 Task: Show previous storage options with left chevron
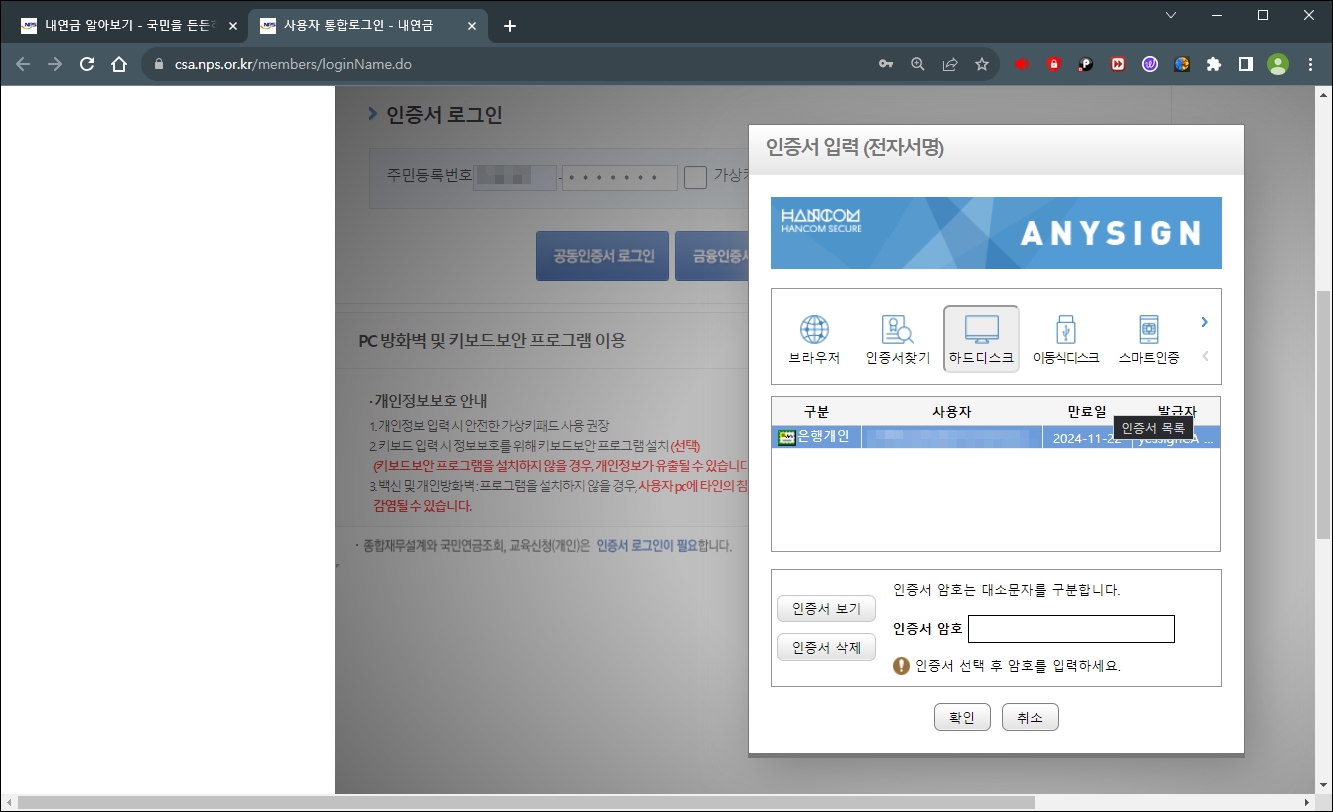tap(1204, 356)
